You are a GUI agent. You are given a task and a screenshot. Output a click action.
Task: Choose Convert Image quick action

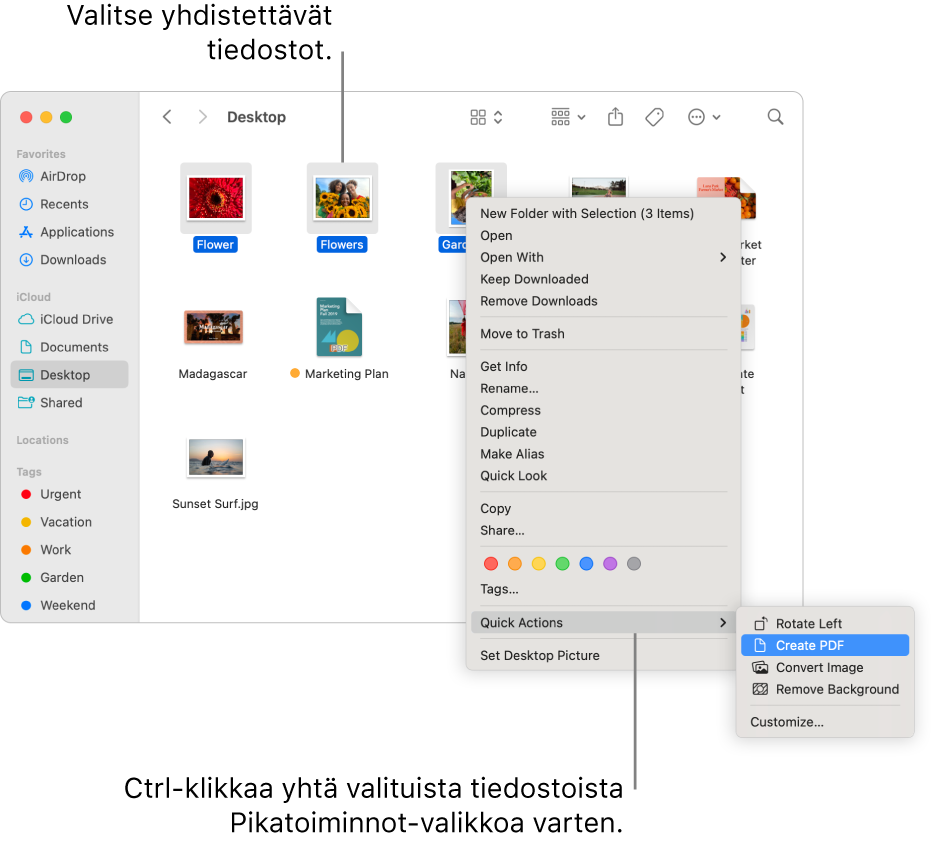tap(825, 667)
